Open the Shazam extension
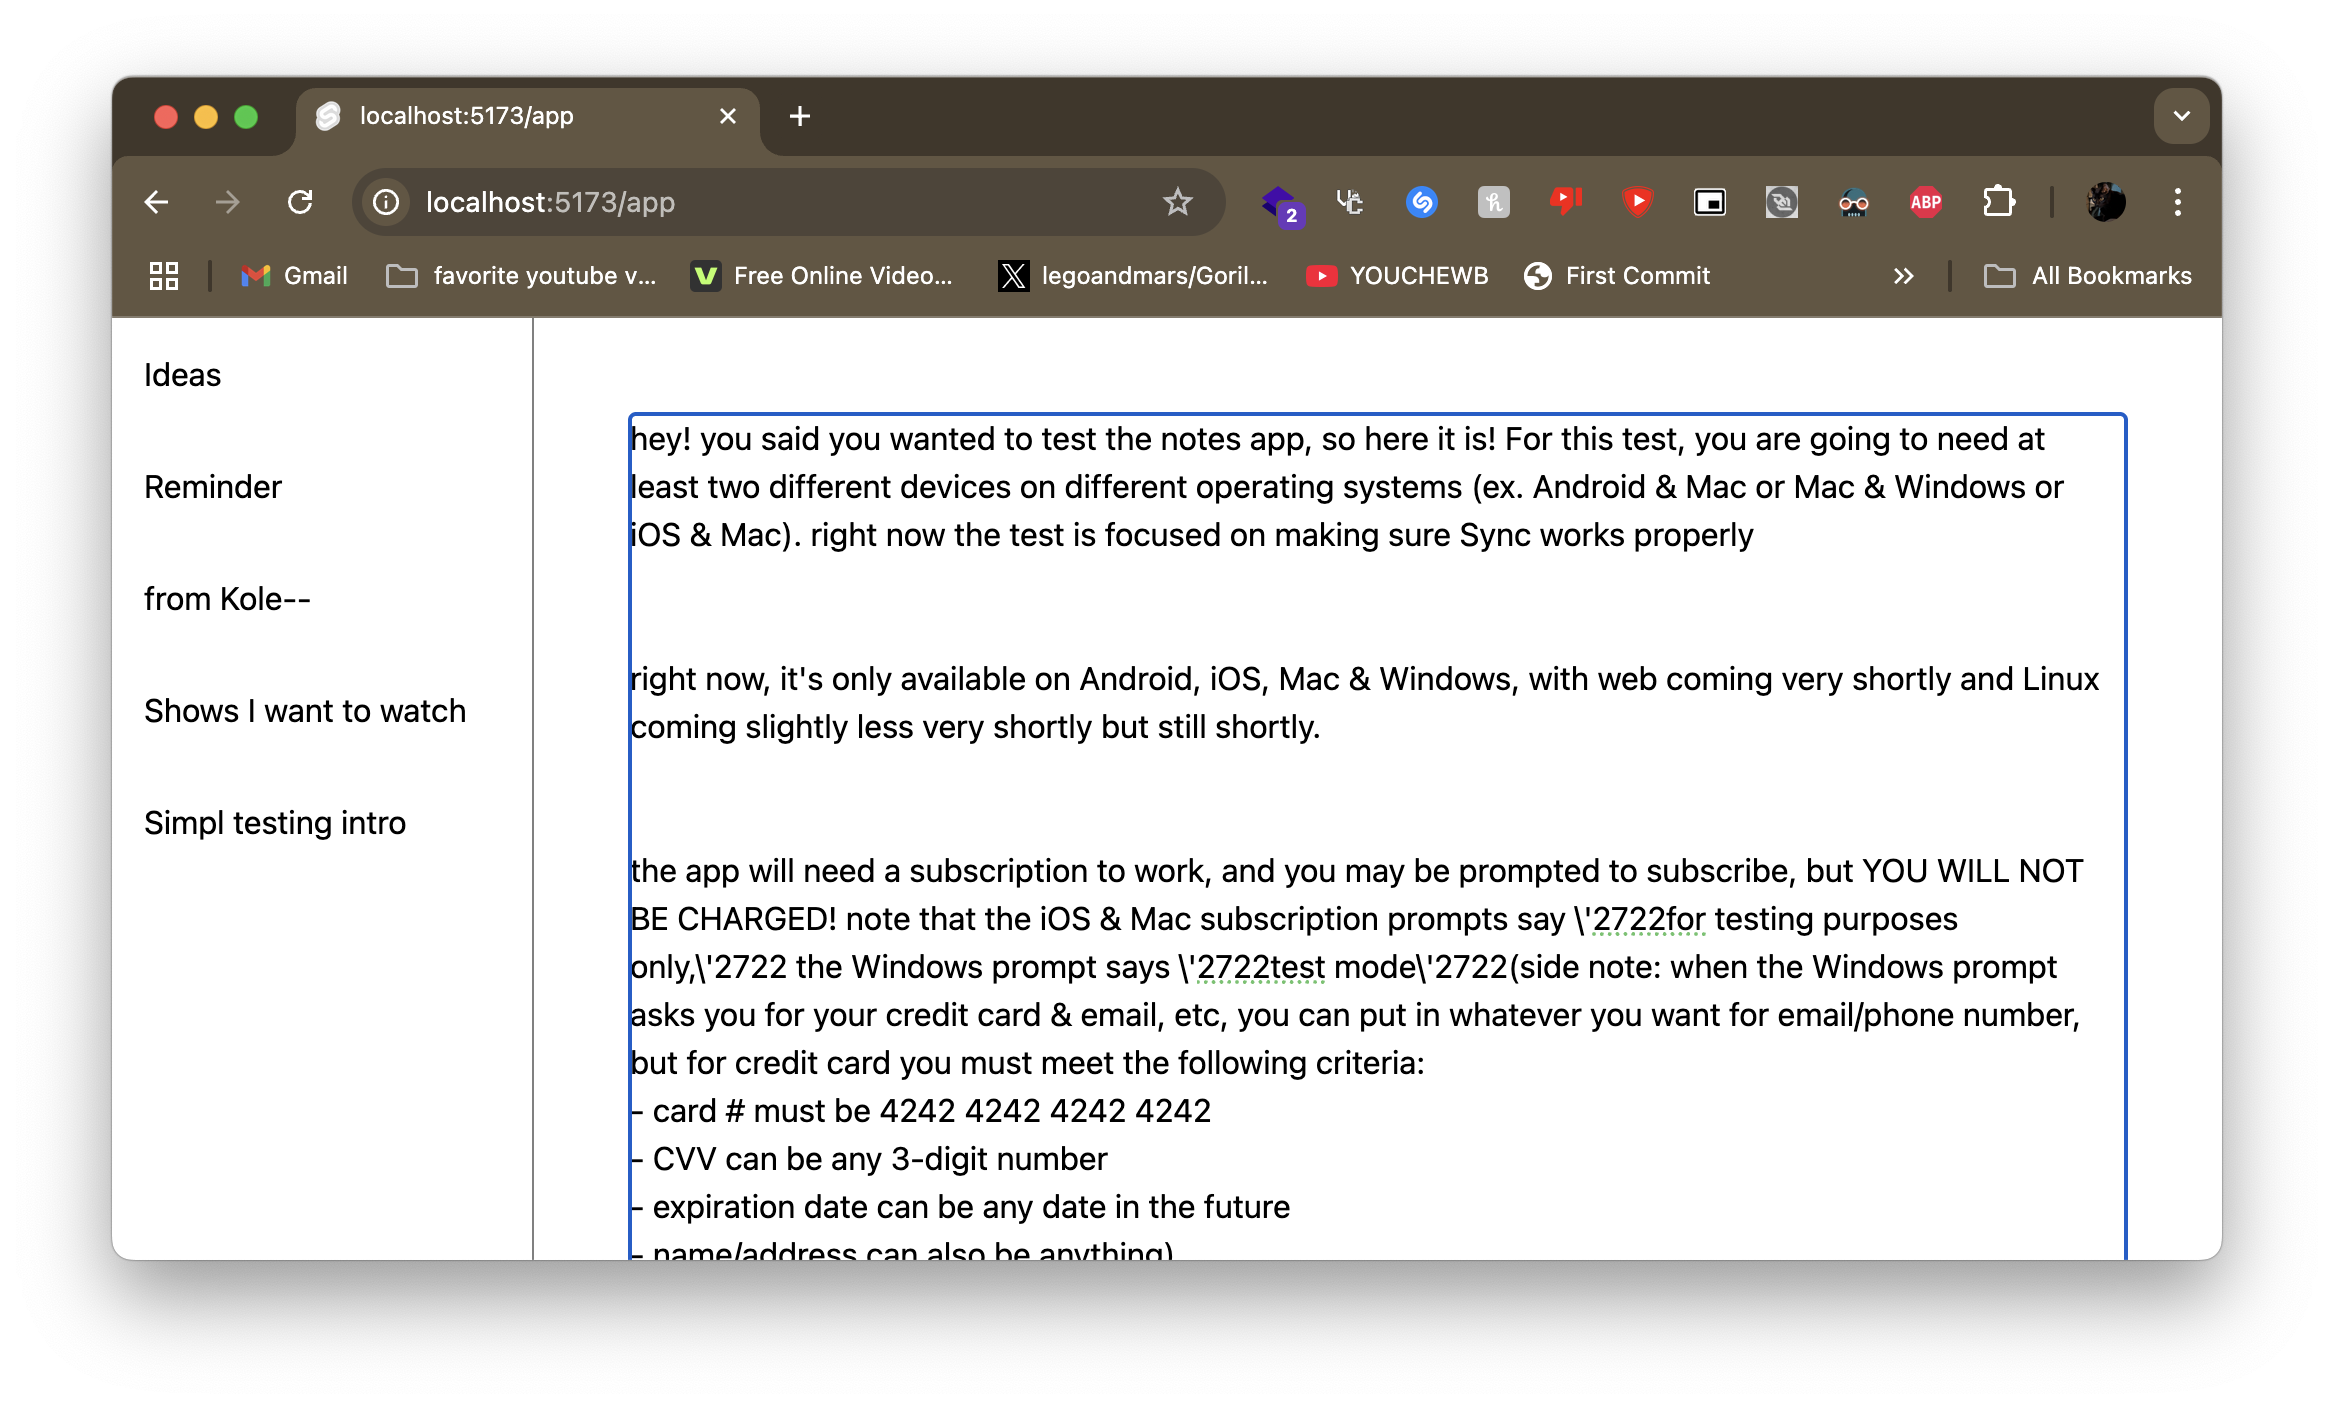2334x1408 pixels. coord(1422,201)
